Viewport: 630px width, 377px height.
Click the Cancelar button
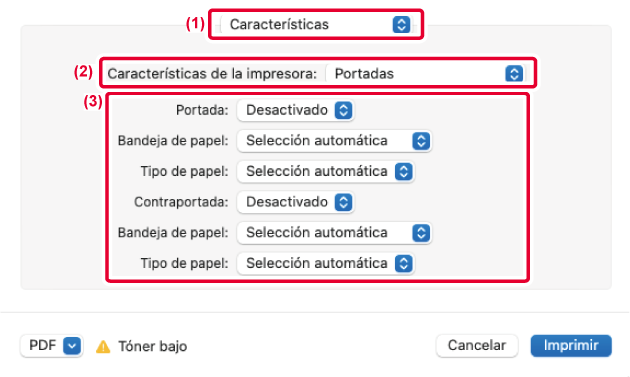point(477,346)
